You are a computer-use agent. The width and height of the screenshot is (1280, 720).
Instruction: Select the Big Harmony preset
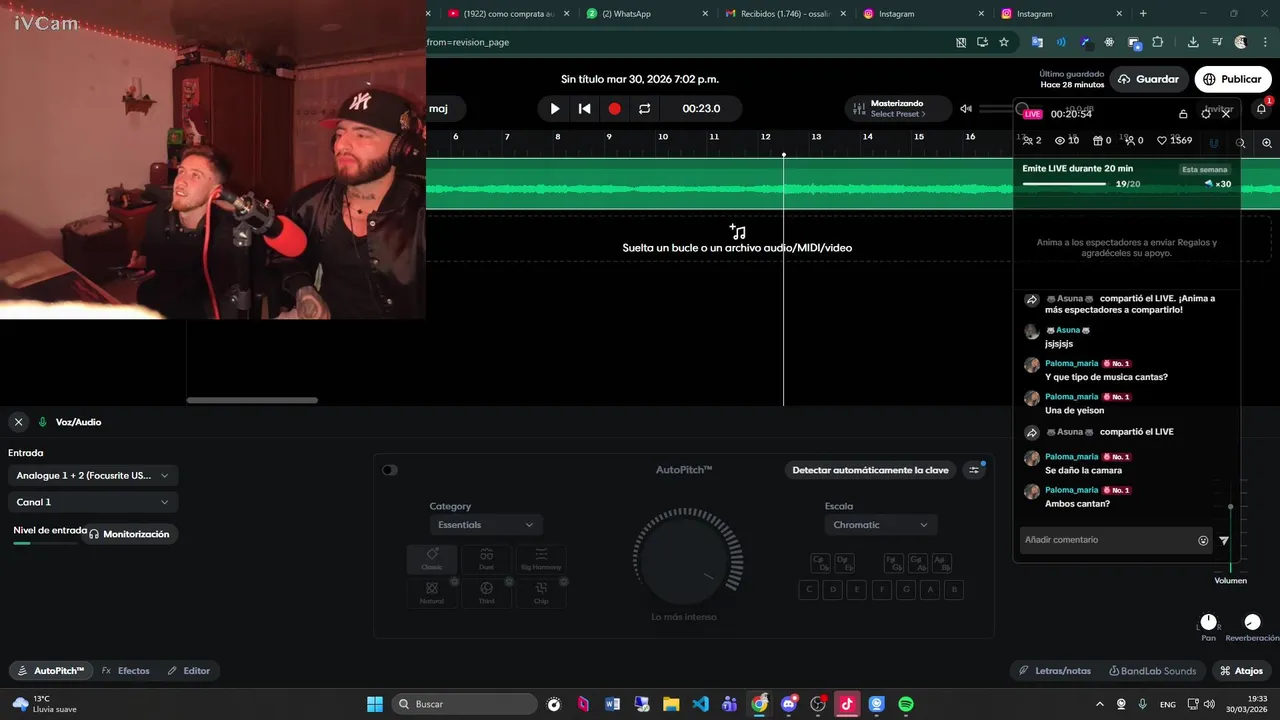(x=541, y=559)
